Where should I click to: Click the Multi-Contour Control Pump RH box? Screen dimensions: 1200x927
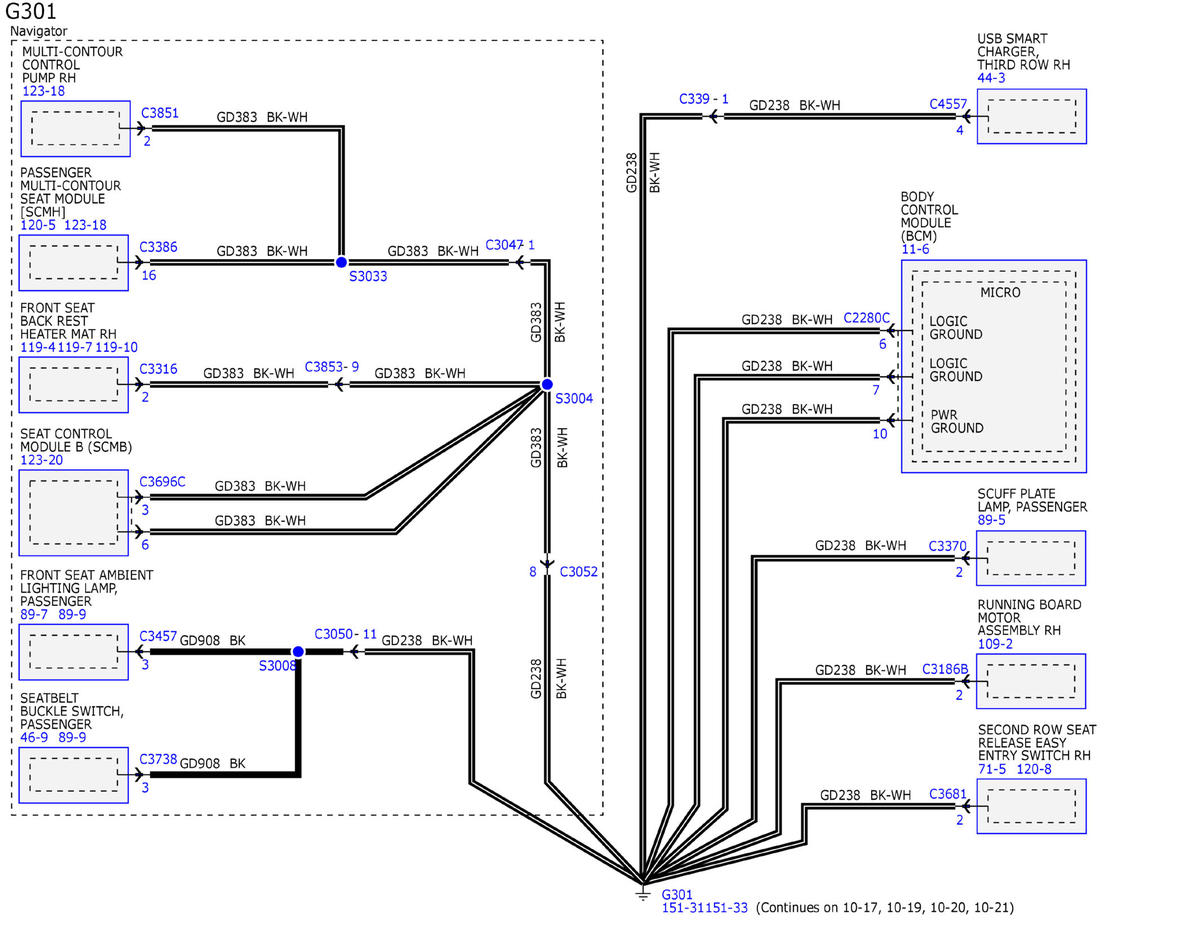click(75, 128)
